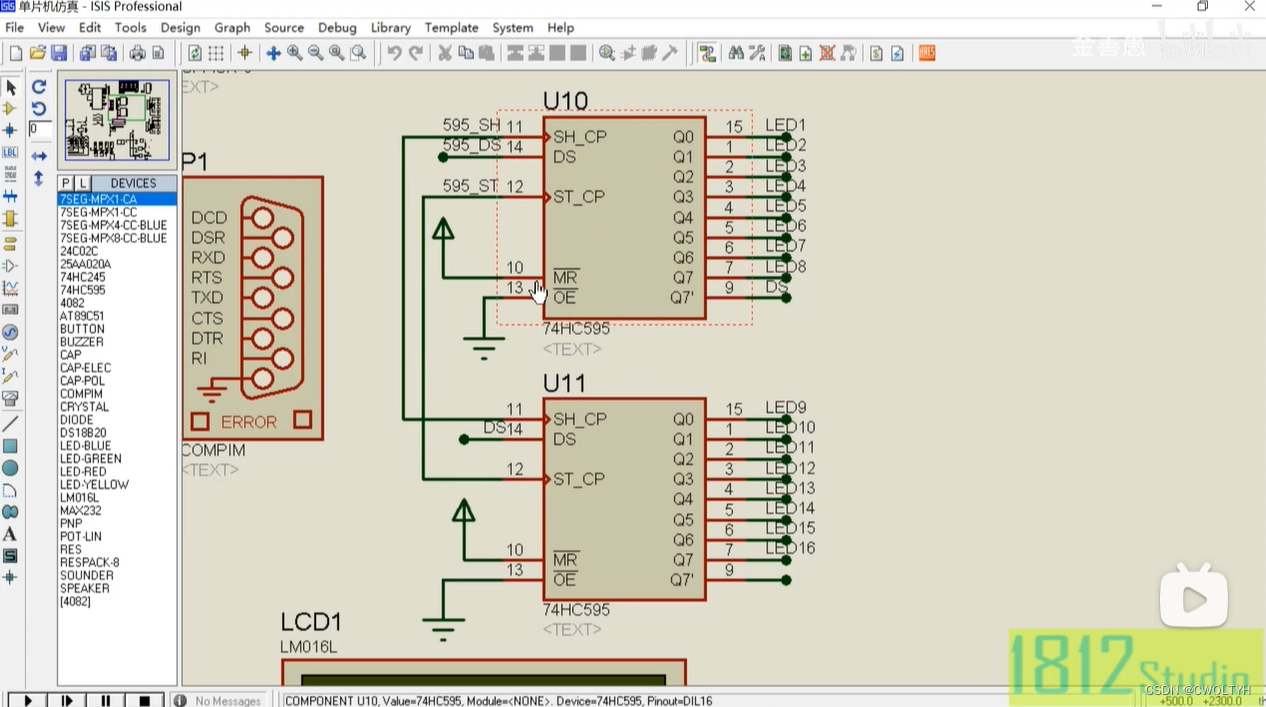Open the Debug menu
This screenshot has height=707, width=1266.
(x=337, y=27)
